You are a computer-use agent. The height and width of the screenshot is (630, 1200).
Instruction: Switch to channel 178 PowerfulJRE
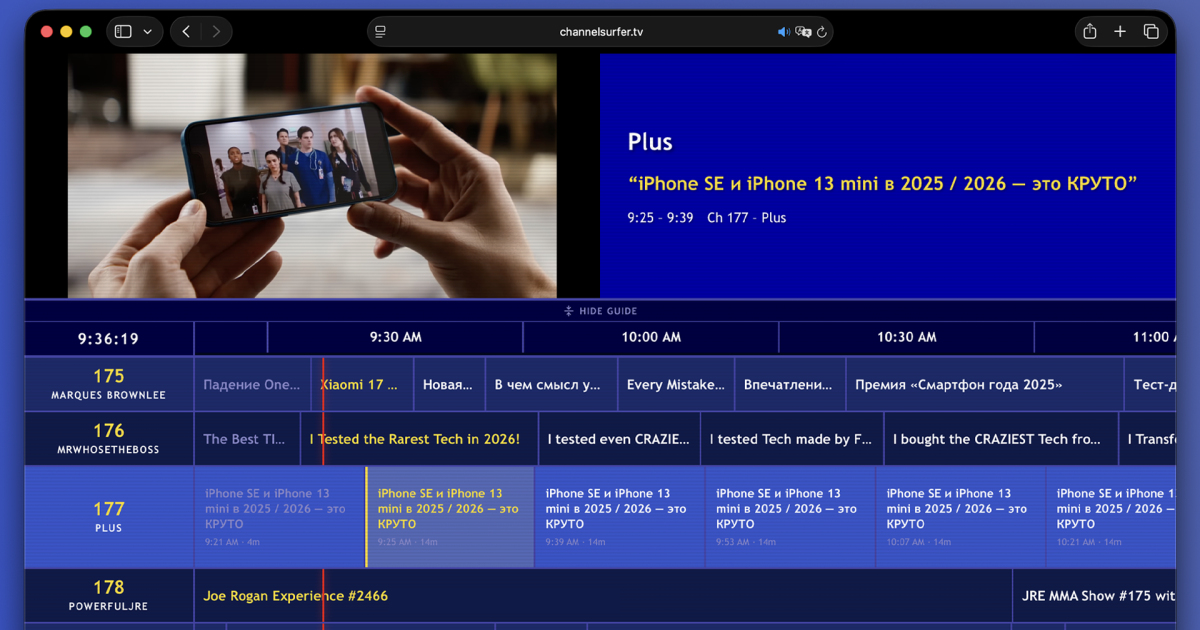[109, 595]
